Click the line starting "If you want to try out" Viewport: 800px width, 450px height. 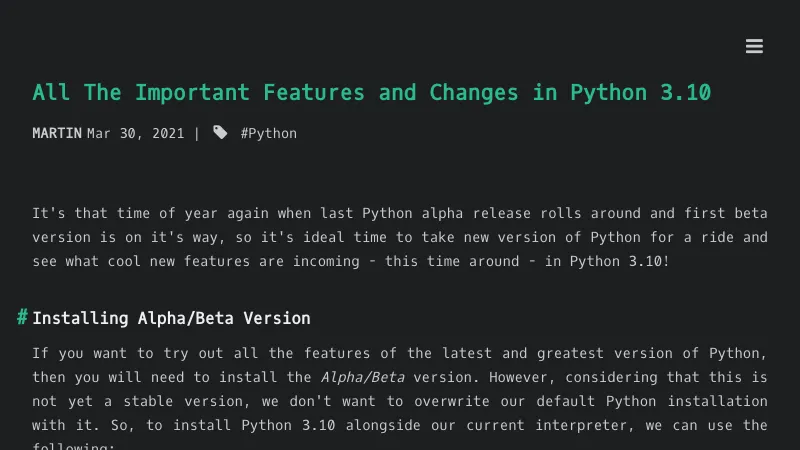click(x=400, y=353)
